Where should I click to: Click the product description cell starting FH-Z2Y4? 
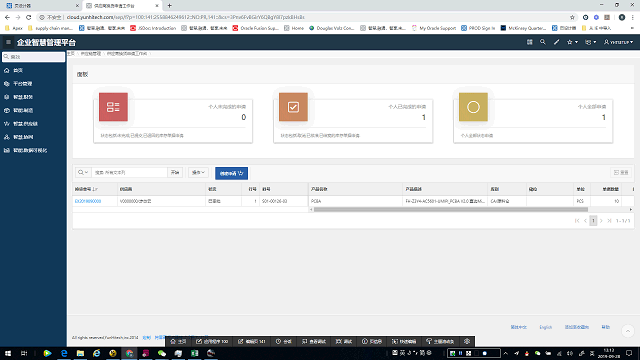[445, 201]
